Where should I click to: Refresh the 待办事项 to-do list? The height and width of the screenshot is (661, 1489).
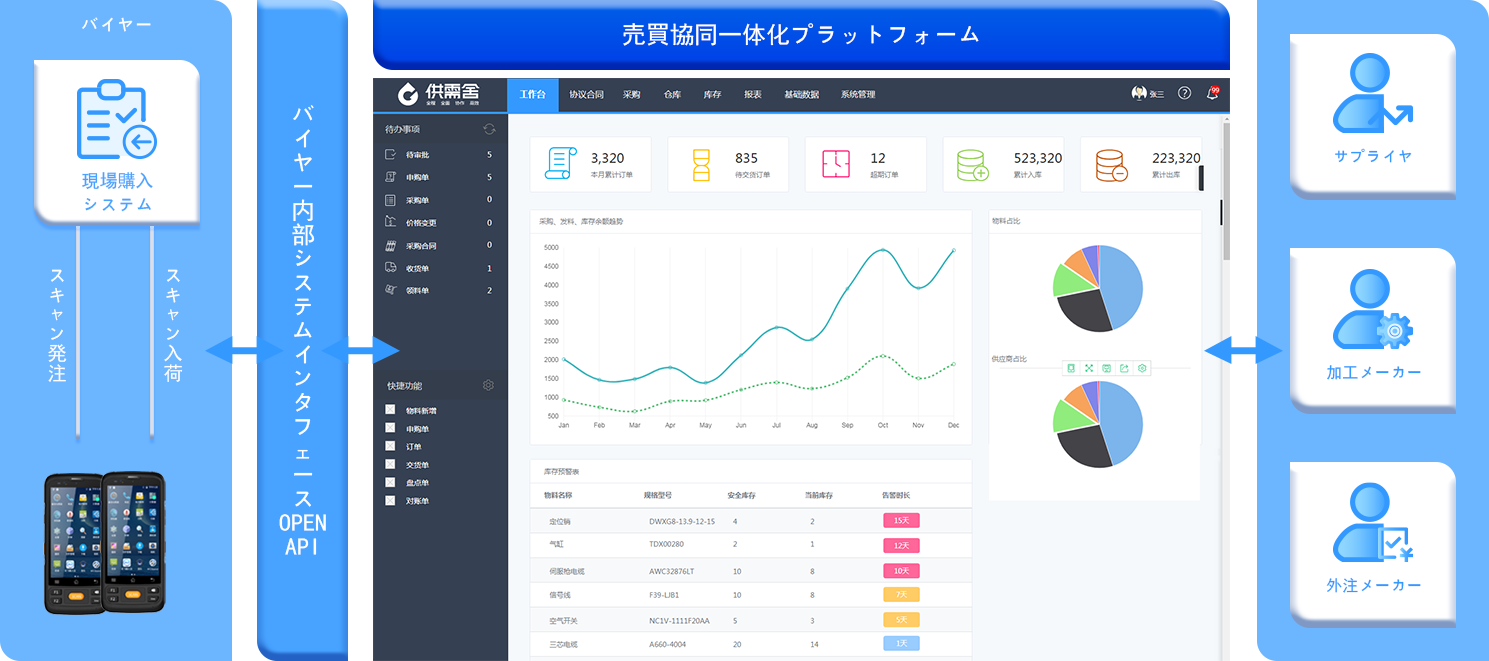coord(489,129)
